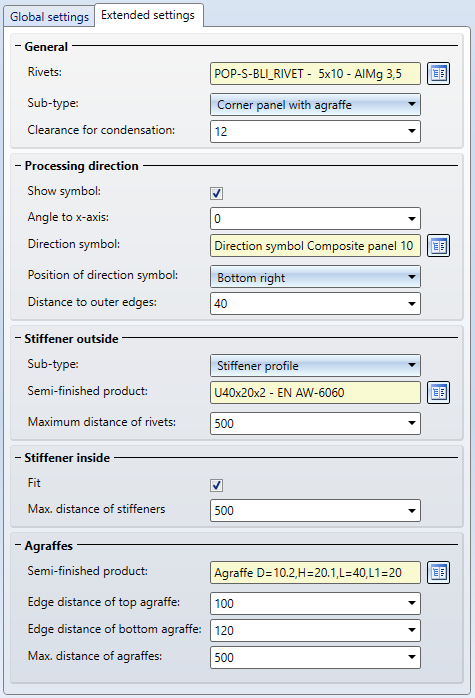This screenshot has height=698, width=475.
Task: Uncheck the Show symbol checkbox
Action: tap(216, 193)
